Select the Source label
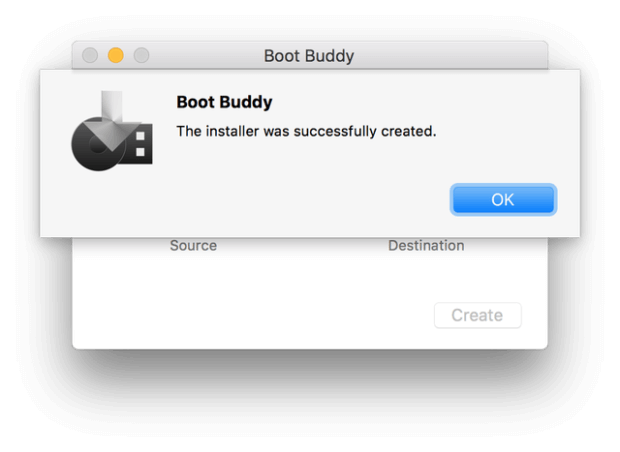This screenshot has height=452, width=620. click(x=193, y=245)
